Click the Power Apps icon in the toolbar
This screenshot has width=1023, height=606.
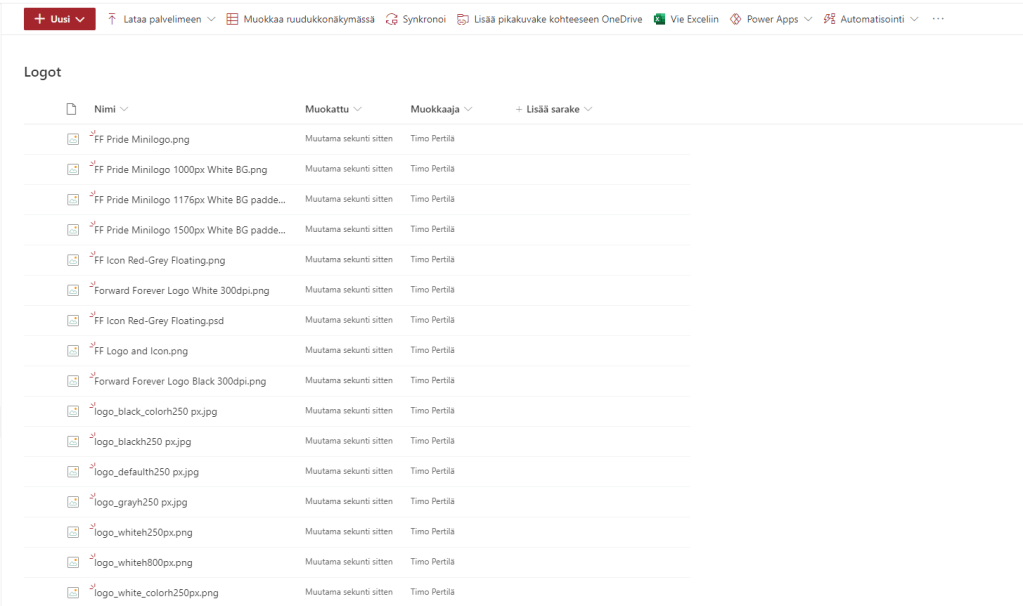[x=736, y=19]
